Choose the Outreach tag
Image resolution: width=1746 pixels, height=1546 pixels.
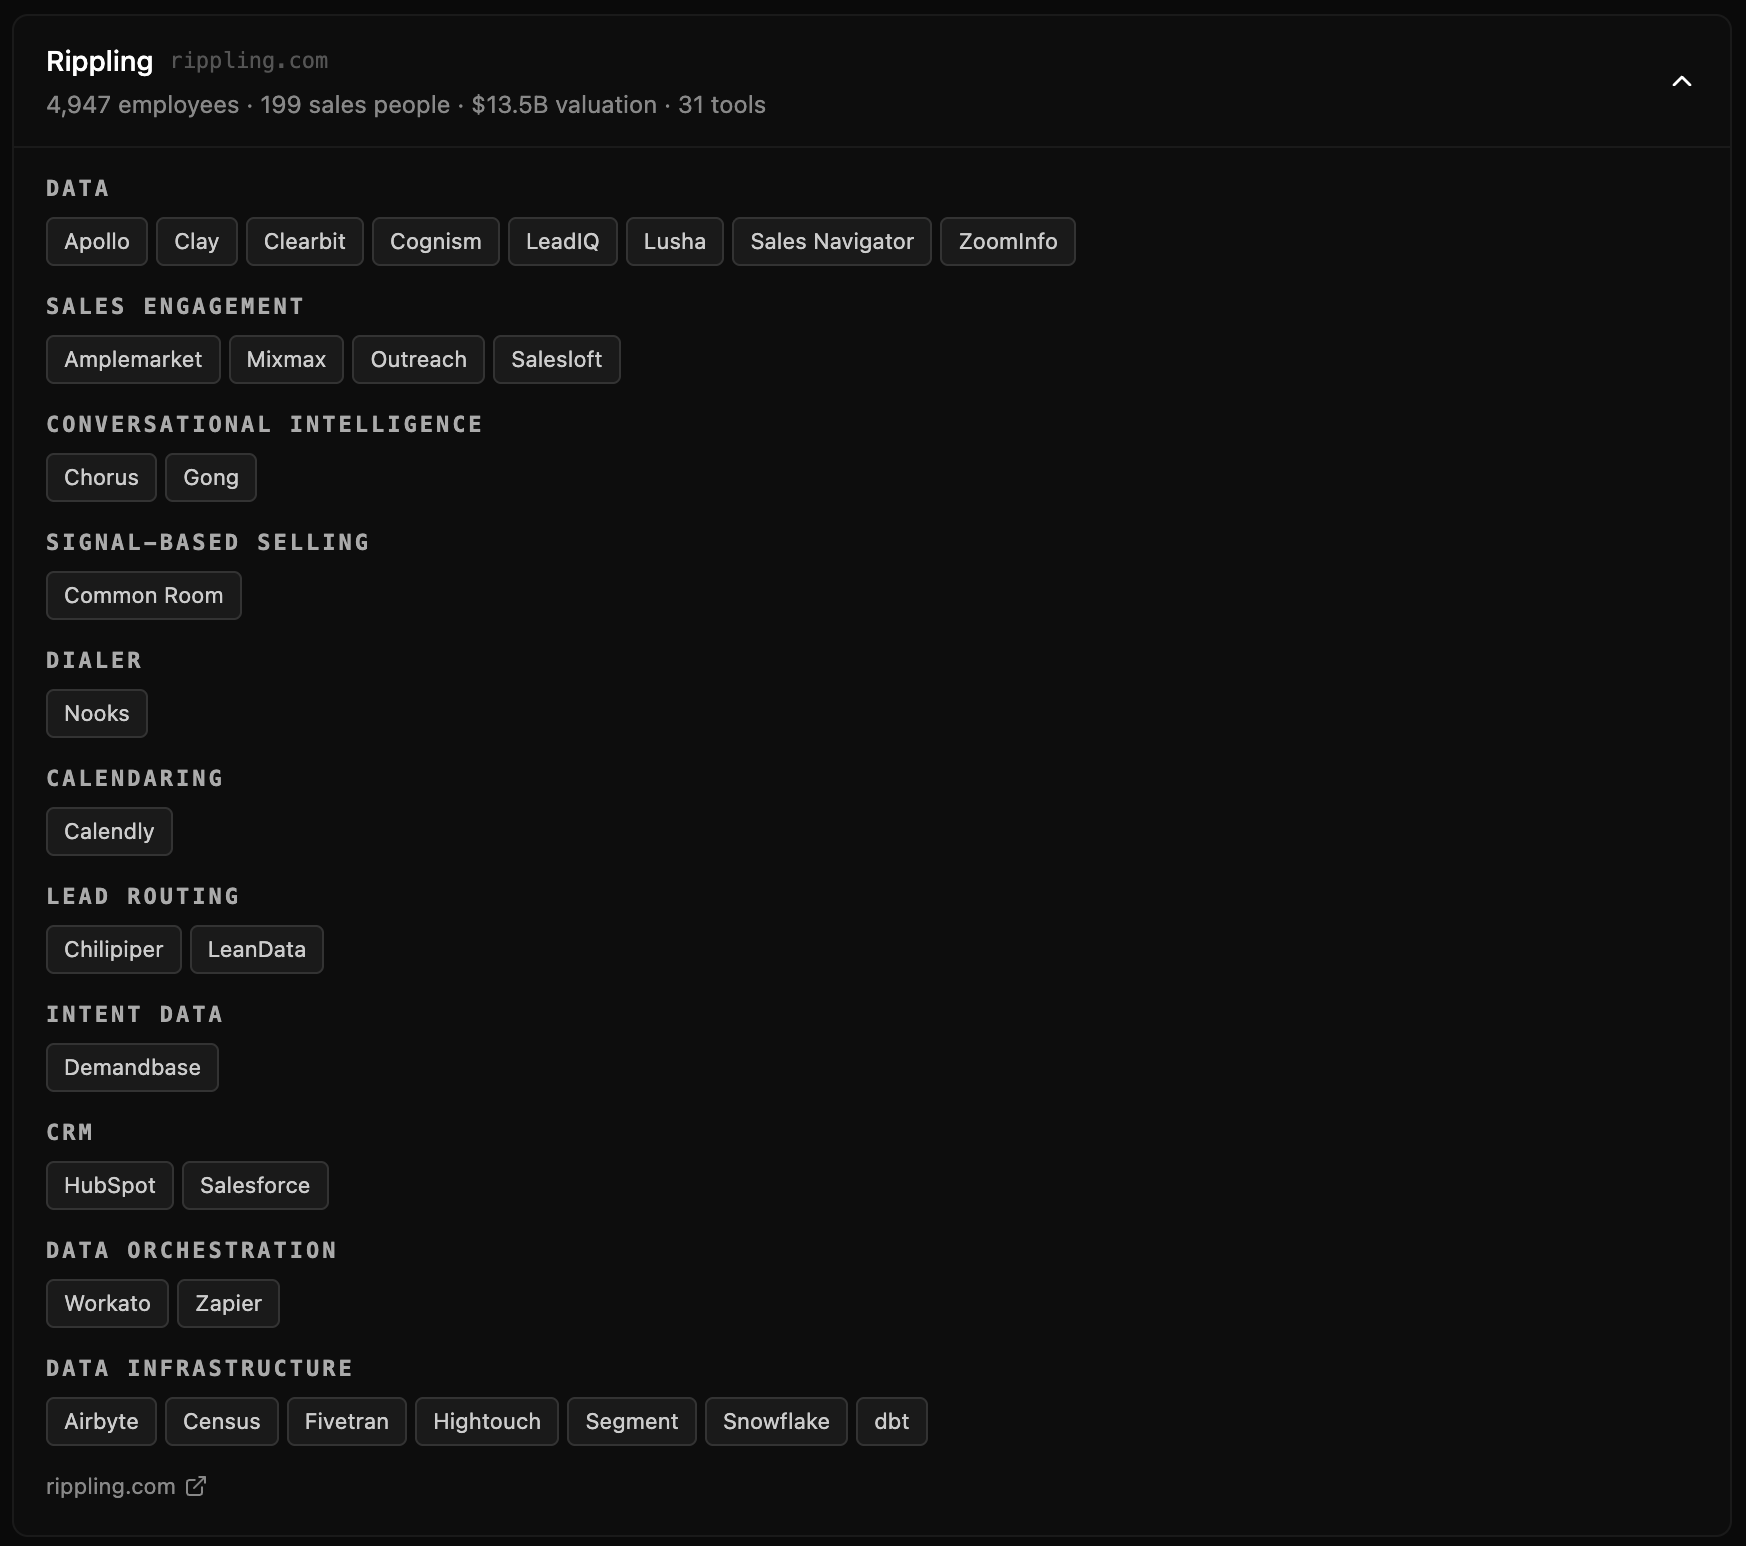click(x=418, y=359)
